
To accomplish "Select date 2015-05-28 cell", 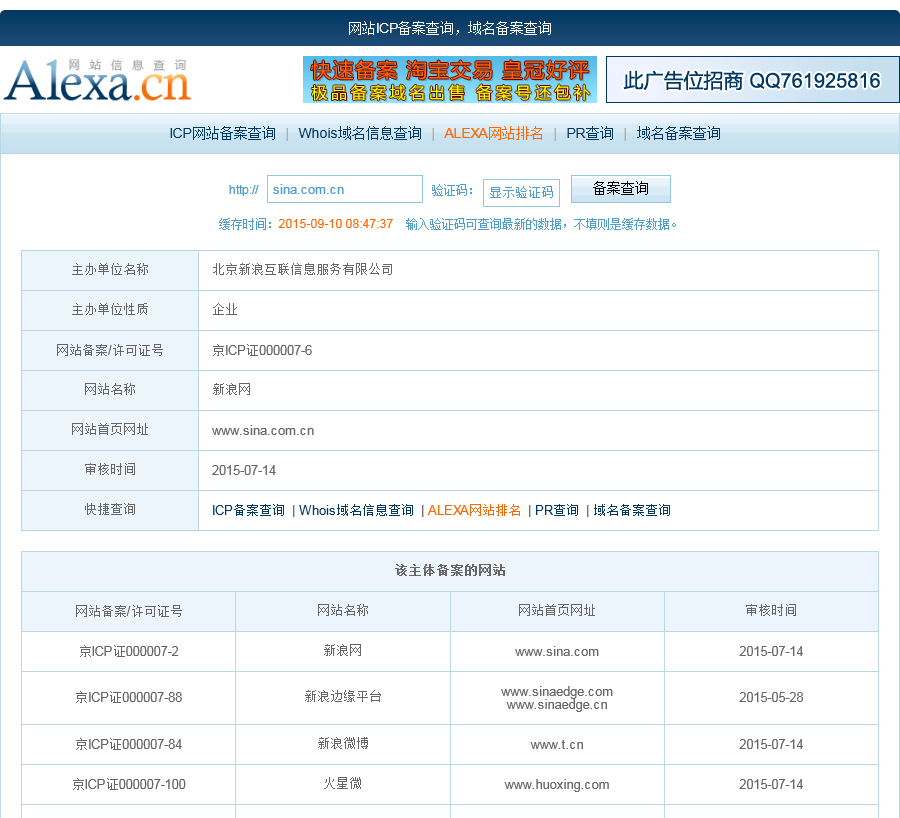I will [771, 697].
